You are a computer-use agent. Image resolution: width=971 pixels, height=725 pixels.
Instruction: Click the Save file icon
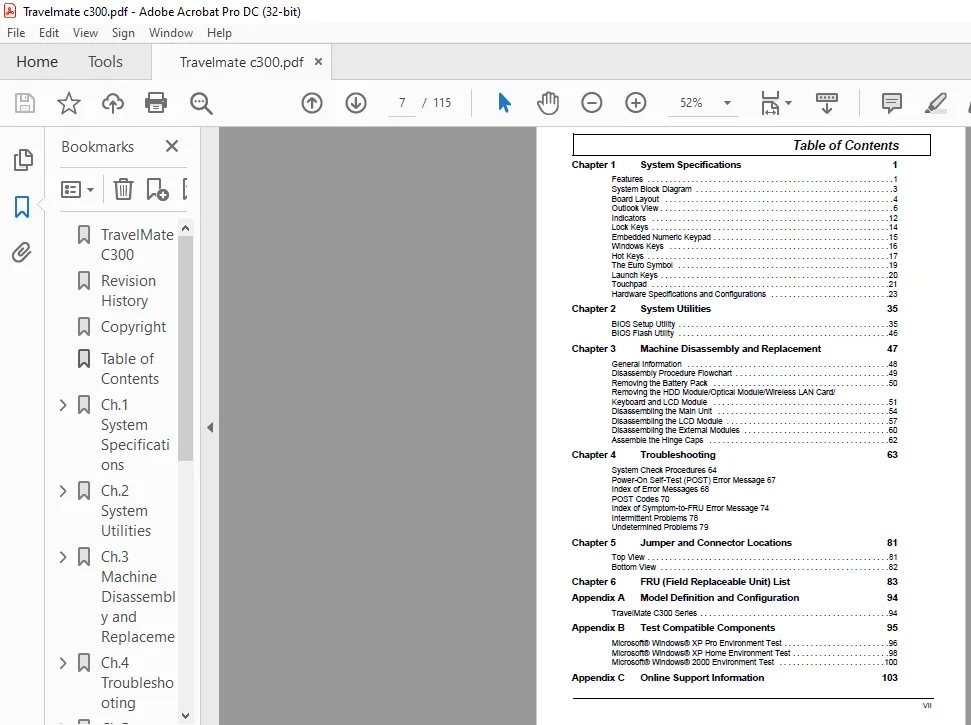tap(25, 103)
